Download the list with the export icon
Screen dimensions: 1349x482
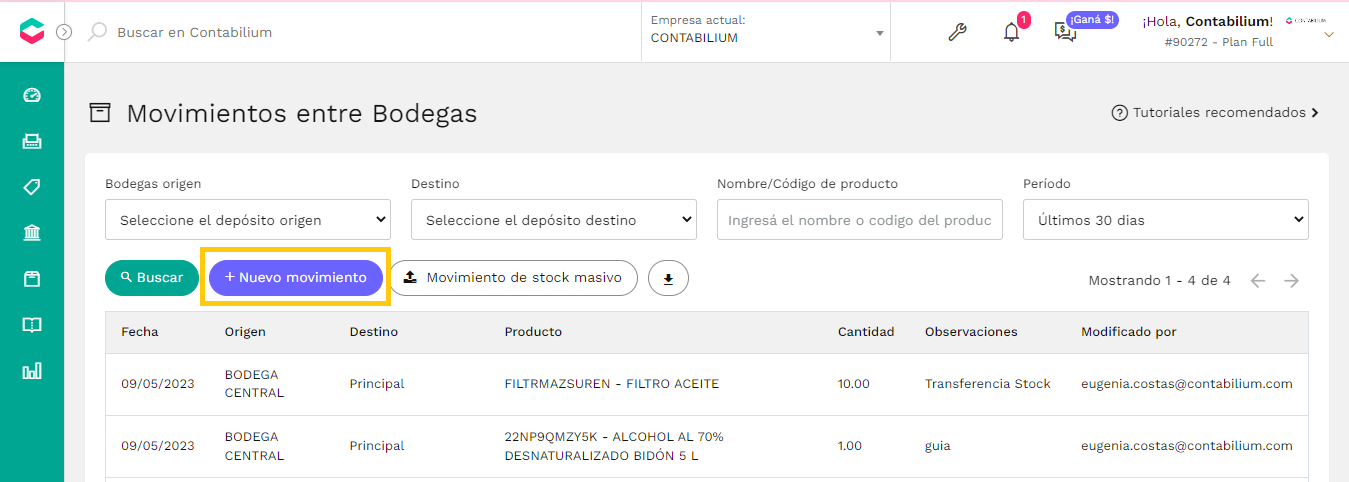click(x=668, y=278)
